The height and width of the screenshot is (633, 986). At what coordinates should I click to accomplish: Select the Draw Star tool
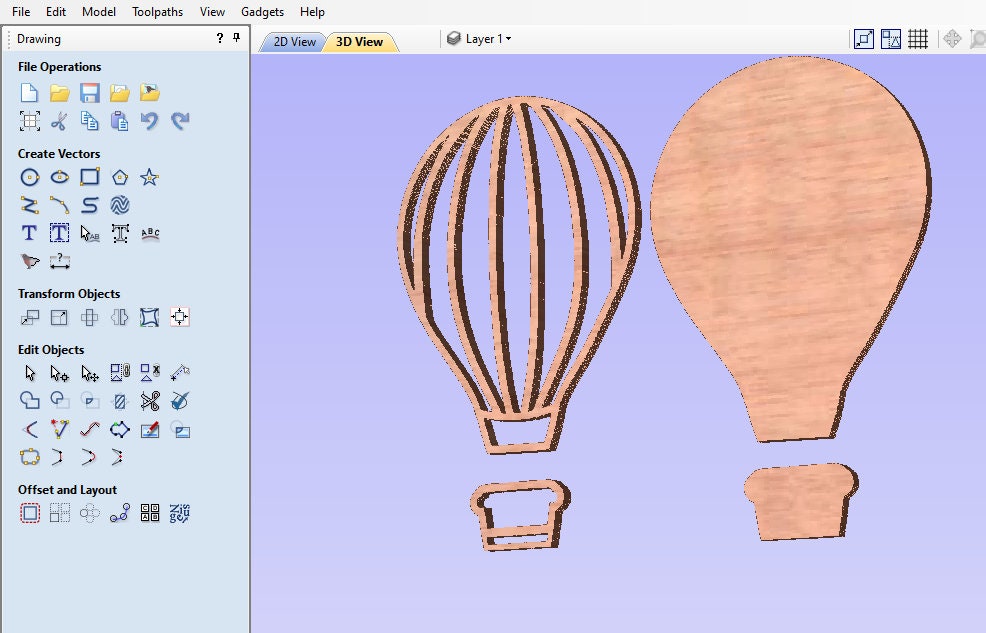149,177
